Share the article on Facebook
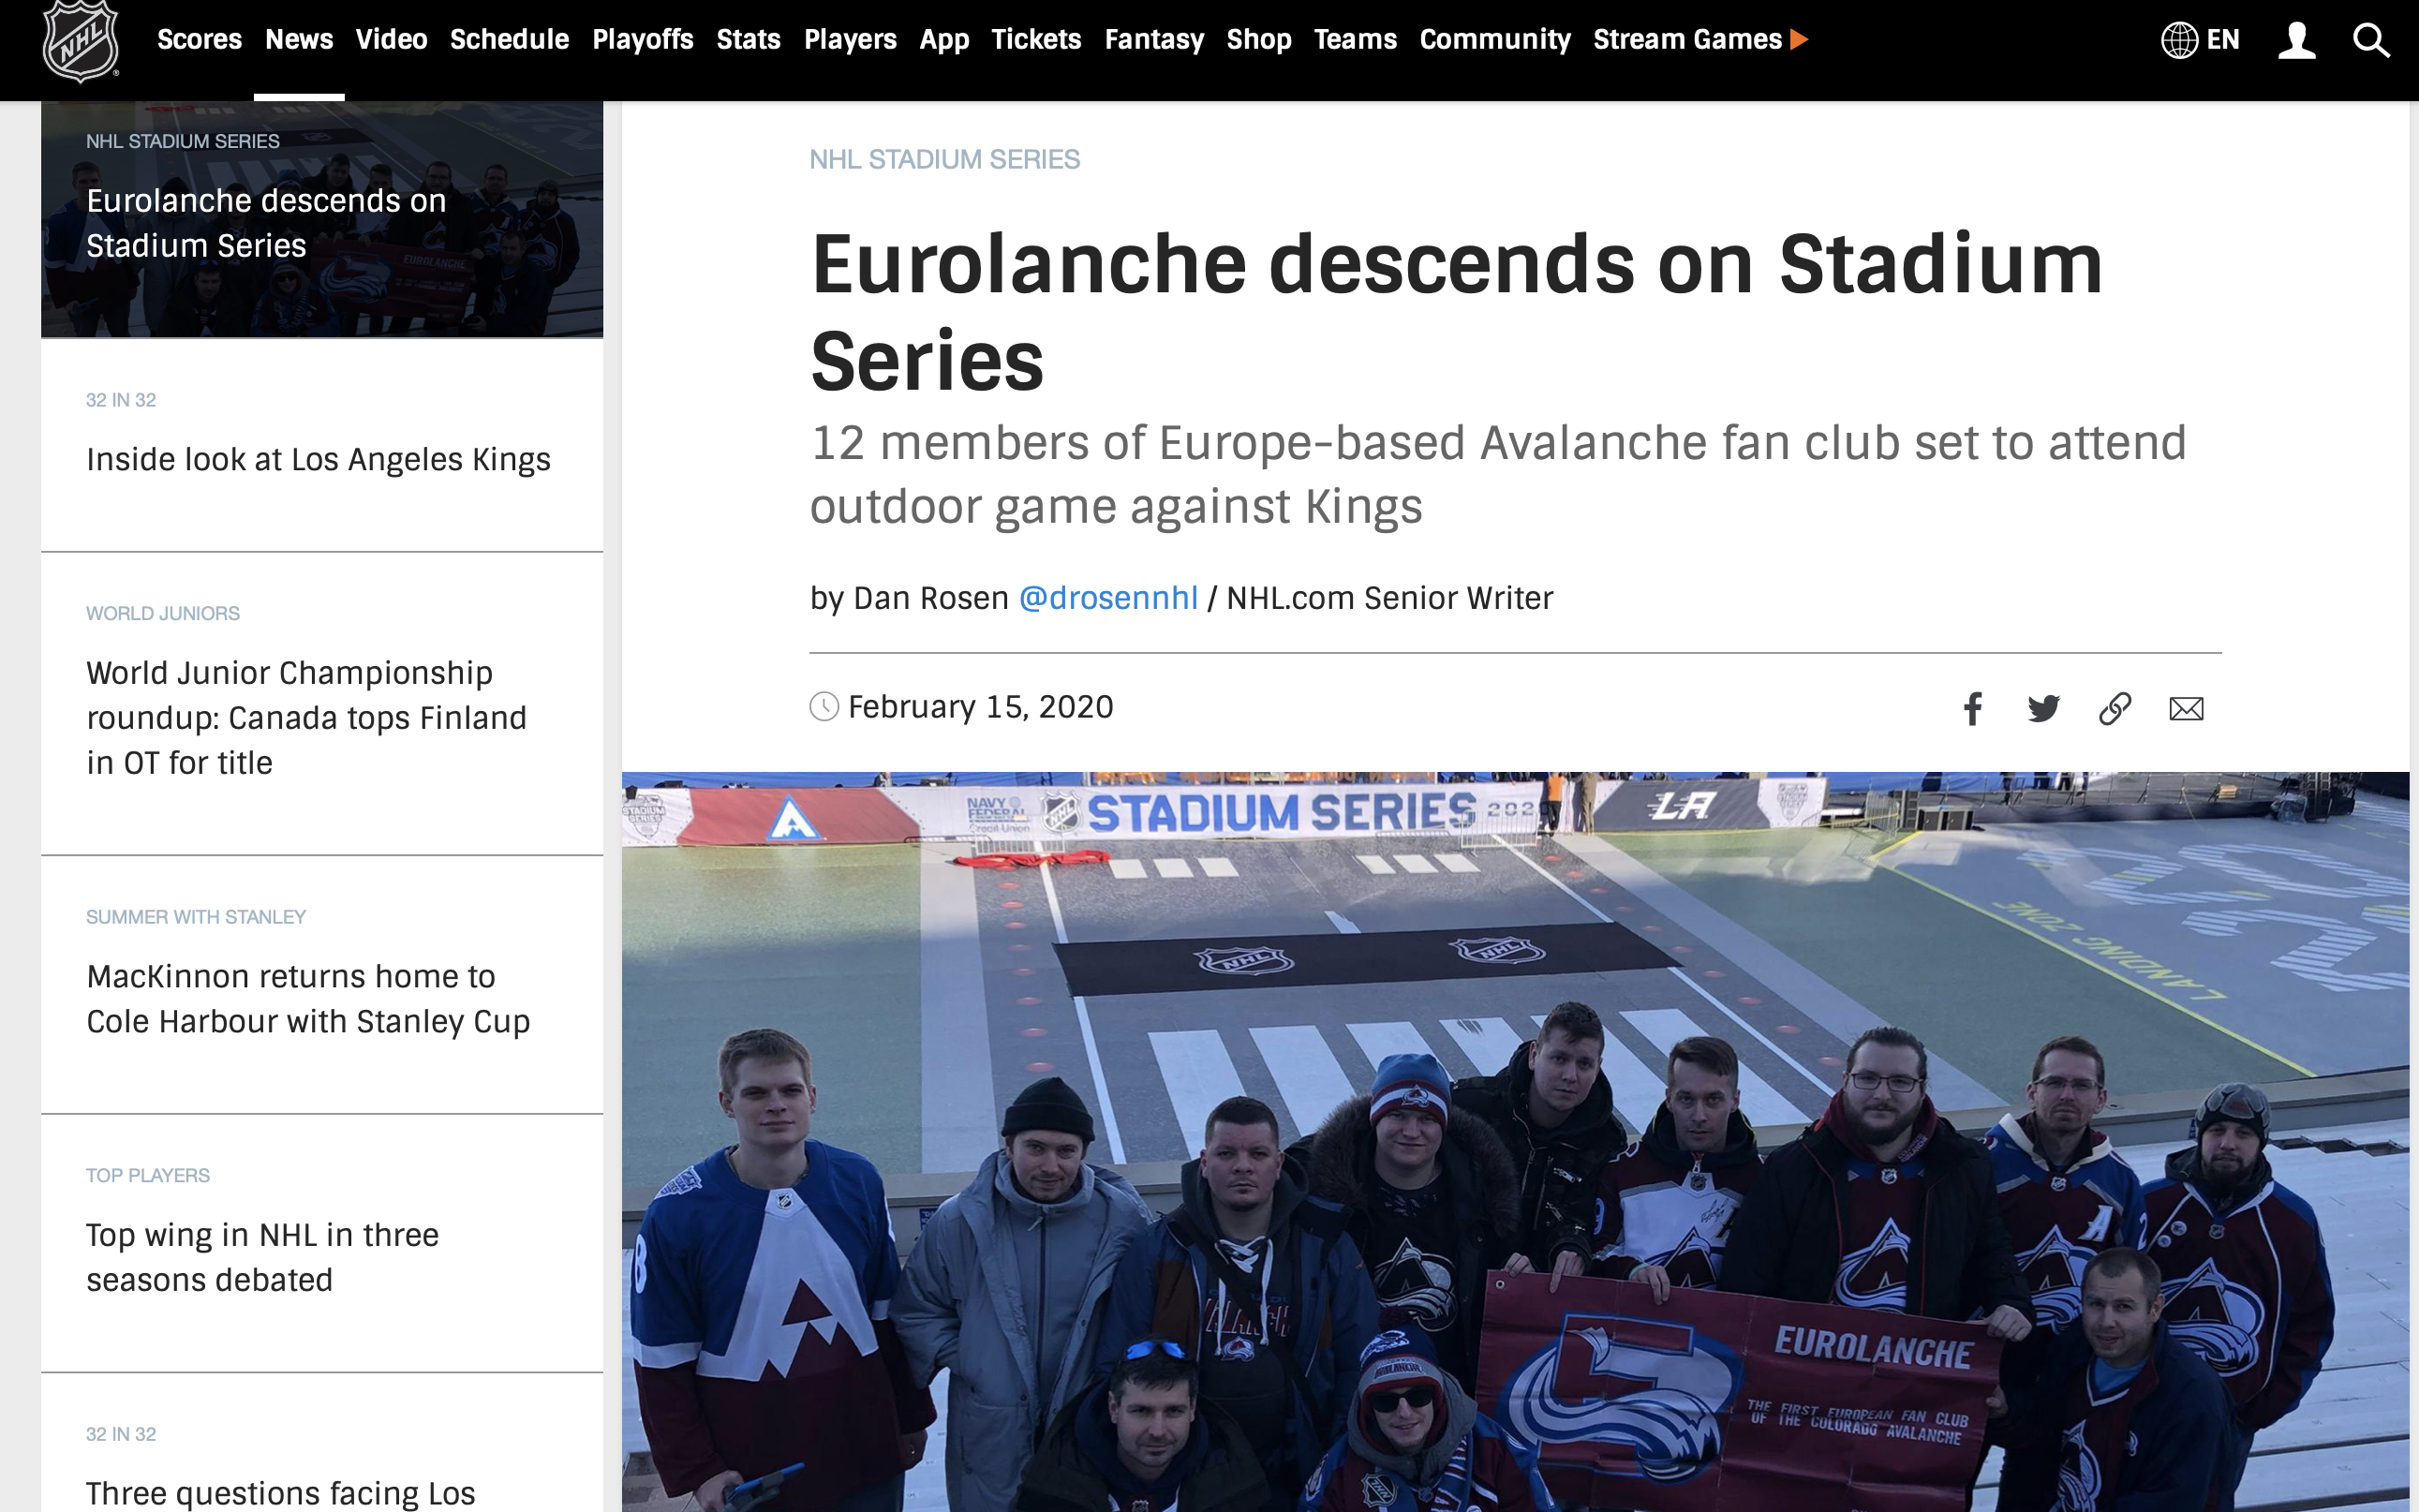 pyautogui.click(x=1972, y=708)
